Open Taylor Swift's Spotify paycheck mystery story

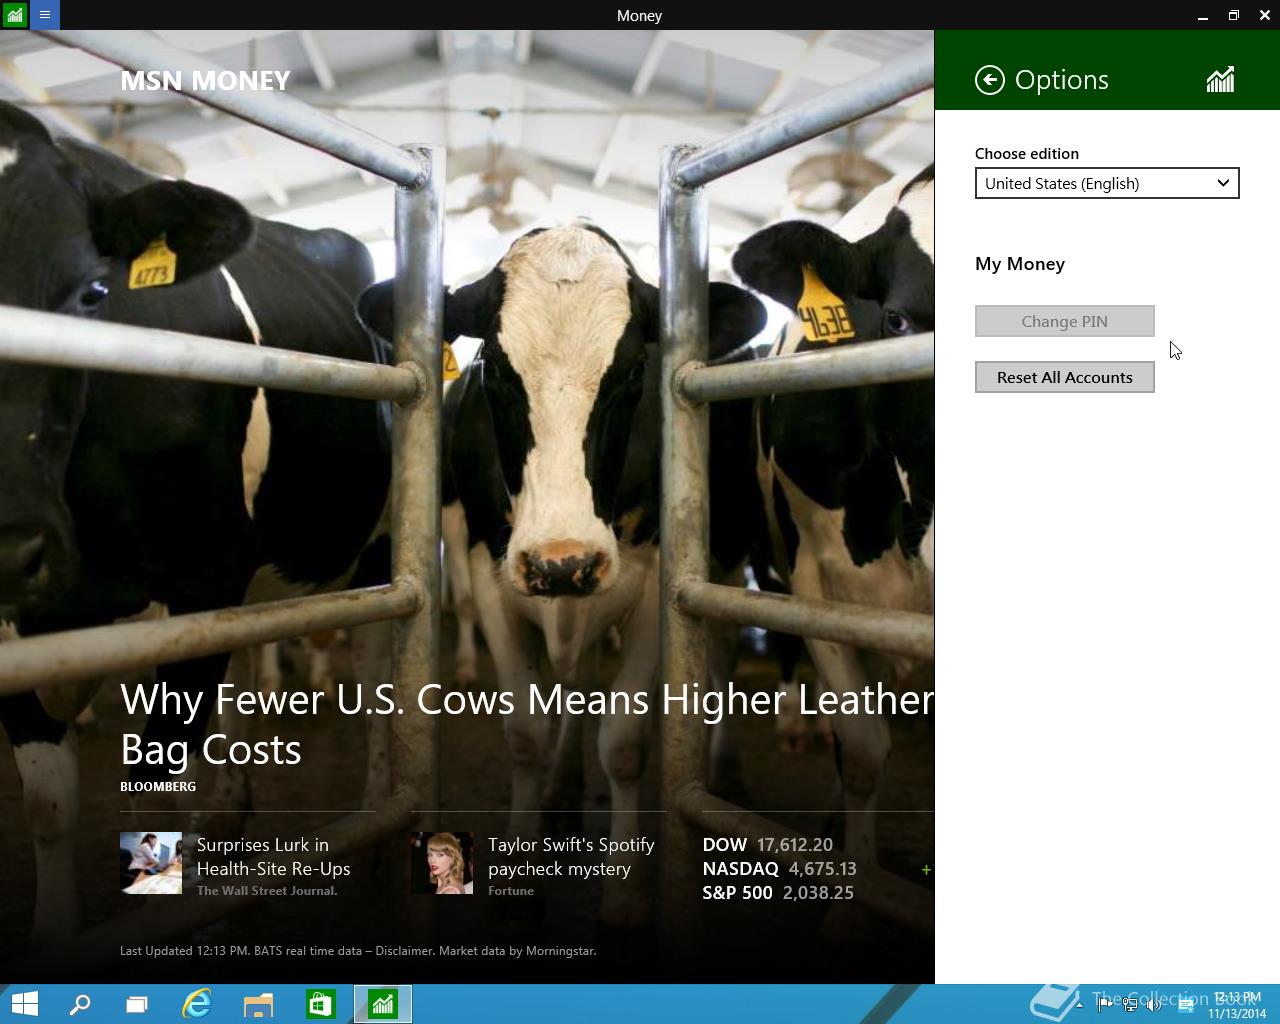pyautogui.click(x=571, y=857)
